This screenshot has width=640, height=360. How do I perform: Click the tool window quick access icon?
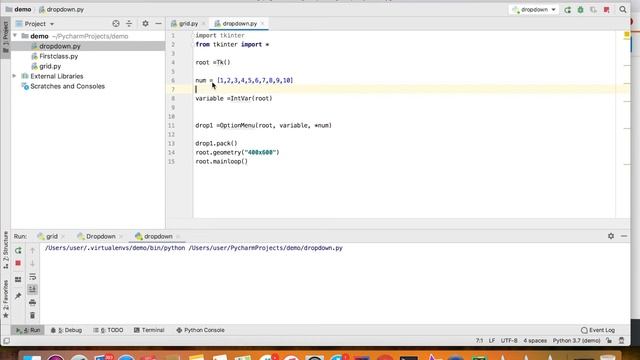click(x=7, y=340)
